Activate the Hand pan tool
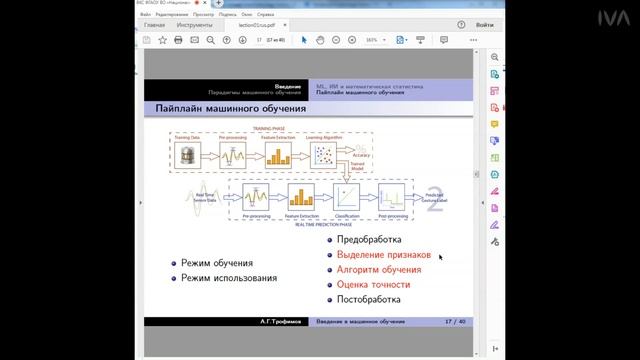640x360 pixels. [x=320, y=40]
